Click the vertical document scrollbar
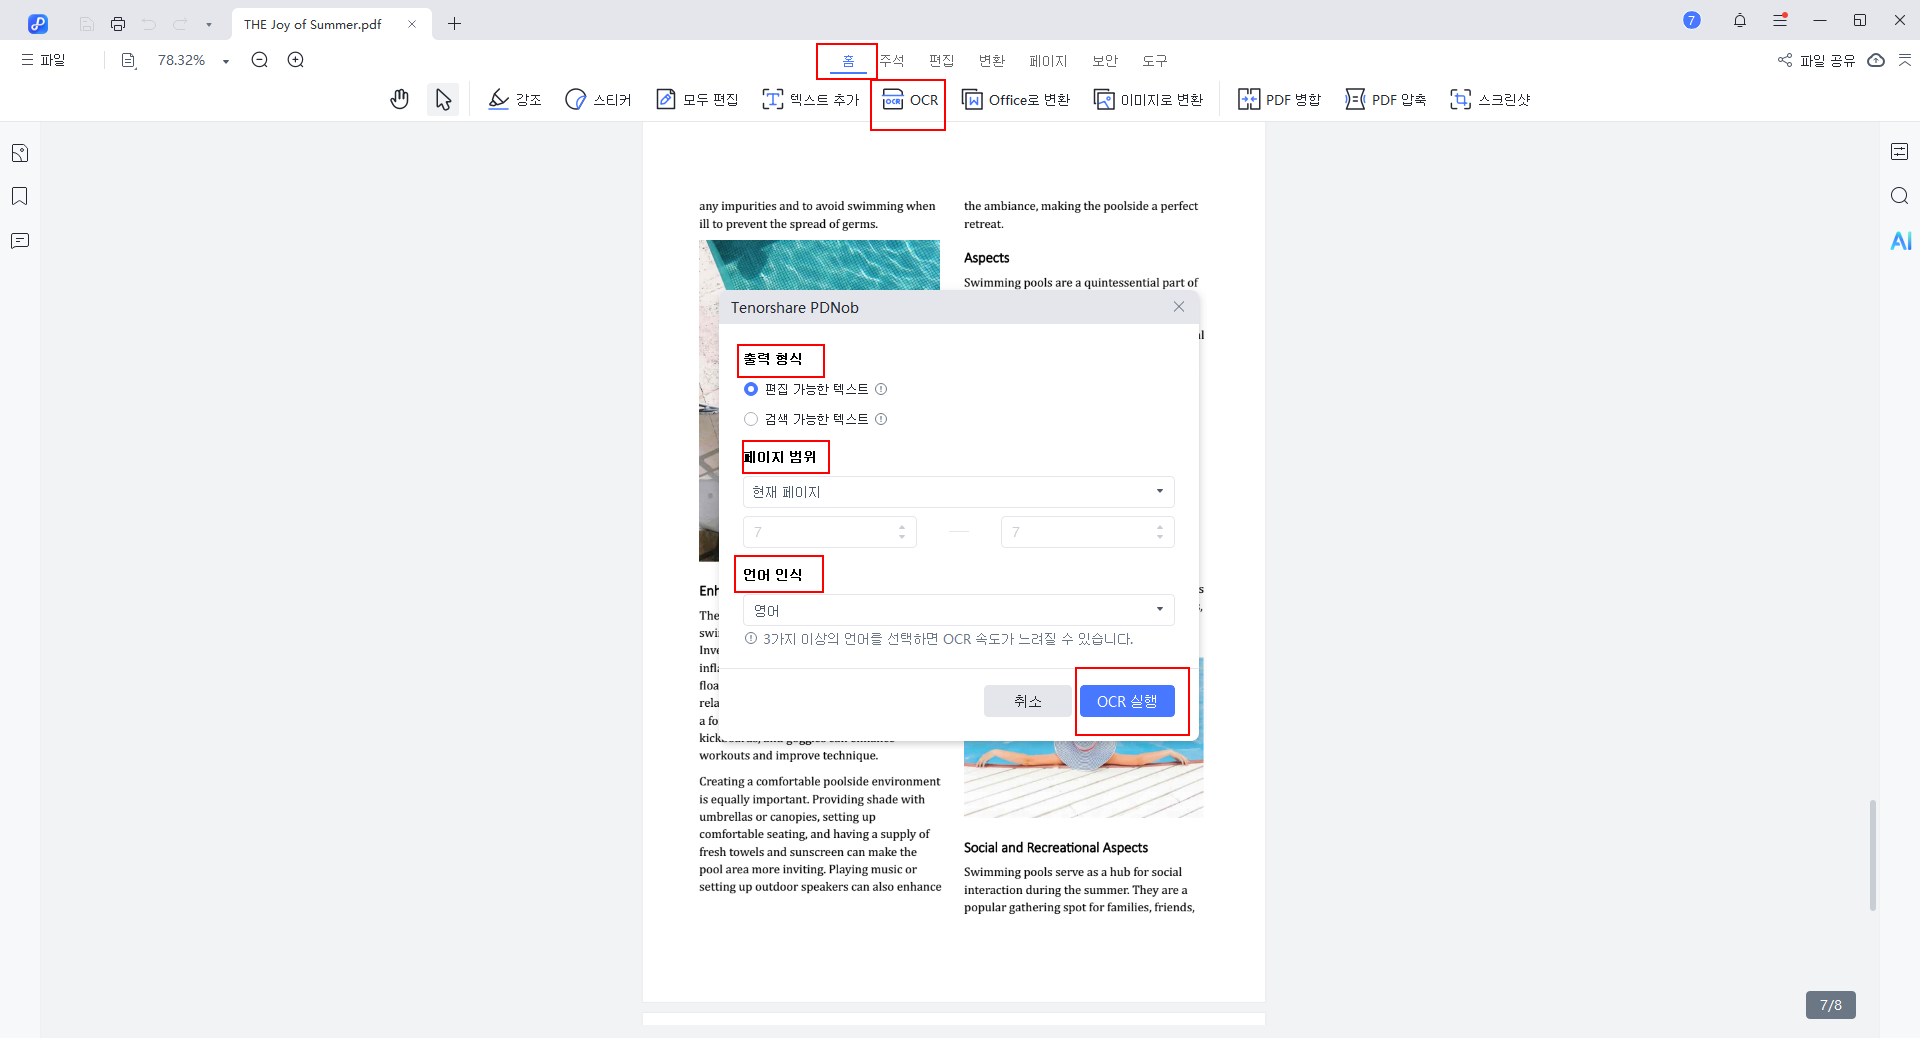The height and width of the screenshot is (1038, 1920). tap(1873, 855)
